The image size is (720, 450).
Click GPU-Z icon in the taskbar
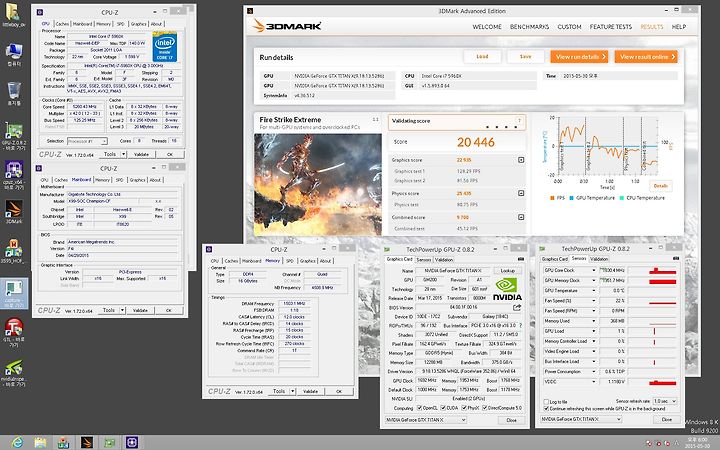[x=109, y=443]
